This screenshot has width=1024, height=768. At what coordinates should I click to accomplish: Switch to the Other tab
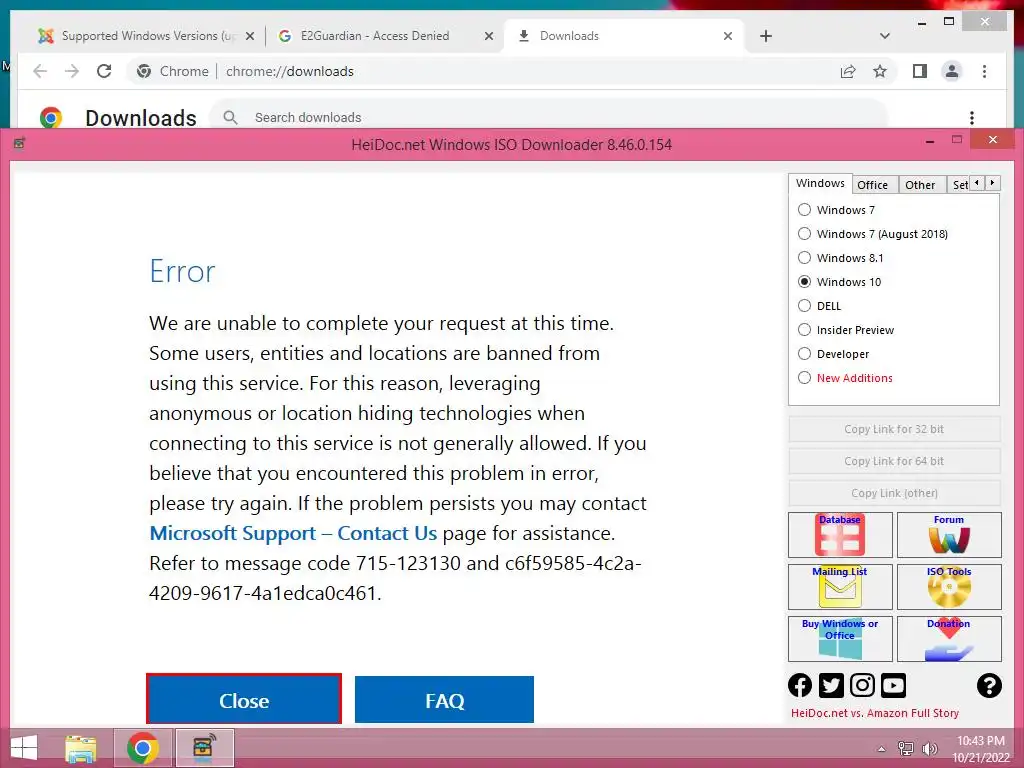(x=920, y=185)
